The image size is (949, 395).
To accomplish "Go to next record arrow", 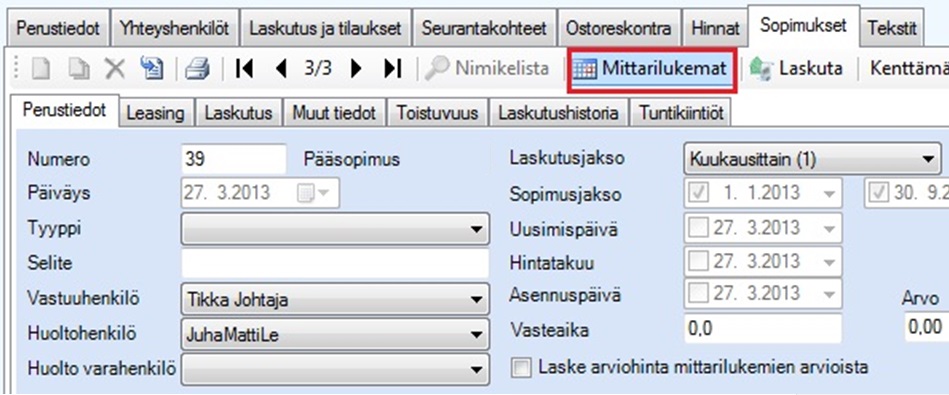I will (356, 68).
